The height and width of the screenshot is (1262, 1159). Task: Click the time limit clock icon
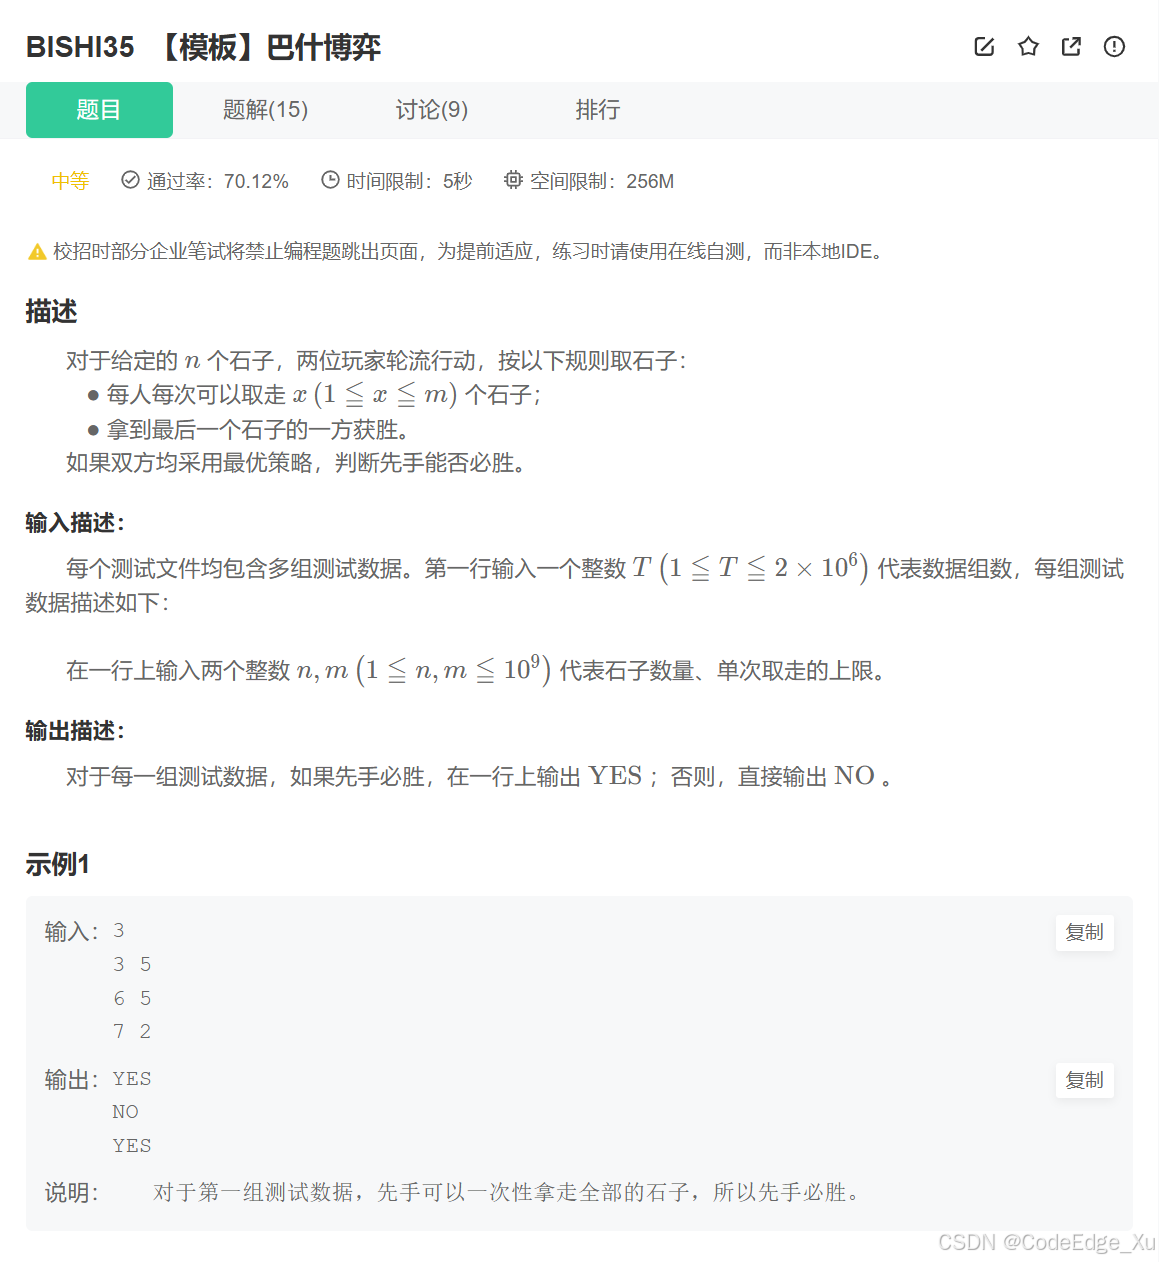click(x=330, y=180)
